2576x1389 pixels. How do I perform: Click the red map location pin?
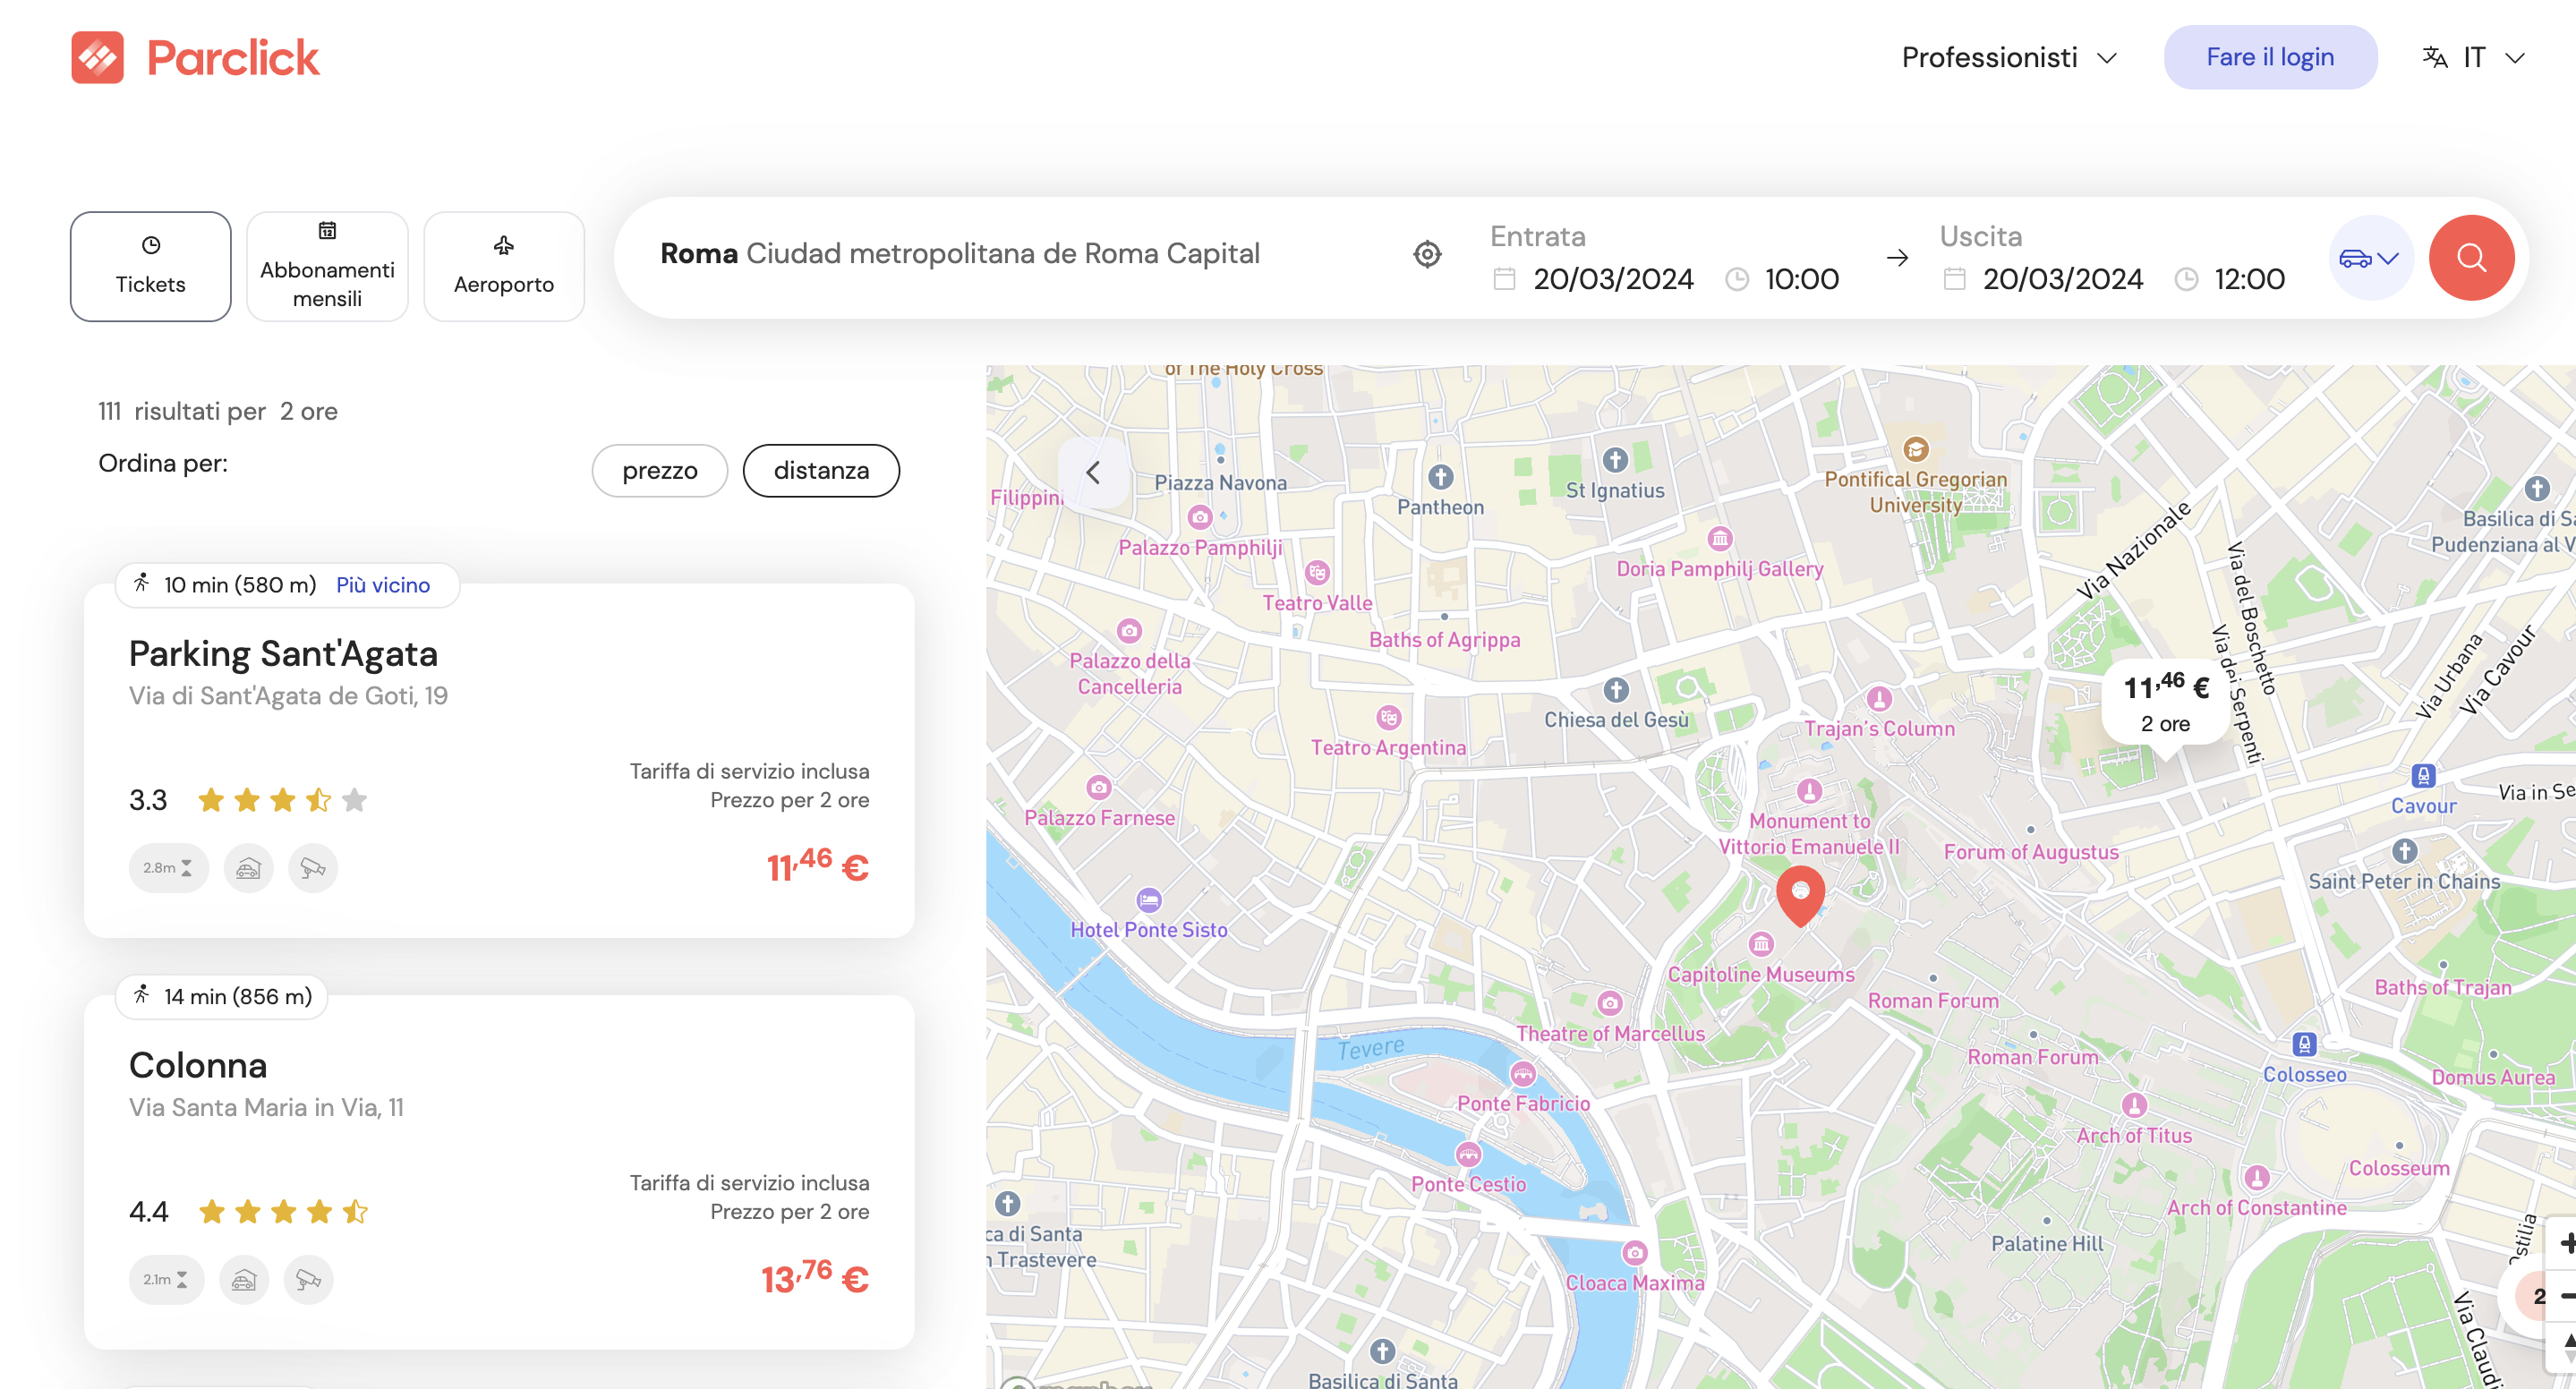pyautogui.click(x=1799, y=893)
